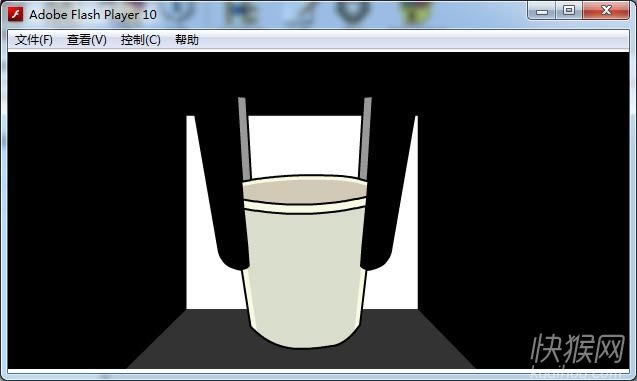The width and height of the screenshot is (637, 381).
Task: Click the right gray straw
Action: (365, 138)
